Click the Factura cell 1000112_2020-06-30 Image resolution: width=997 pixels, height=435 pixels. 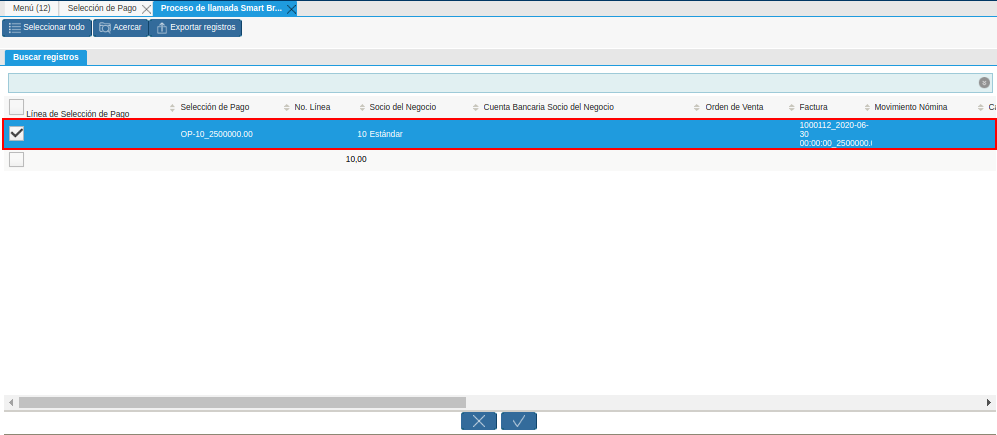(x=835, y=134)
